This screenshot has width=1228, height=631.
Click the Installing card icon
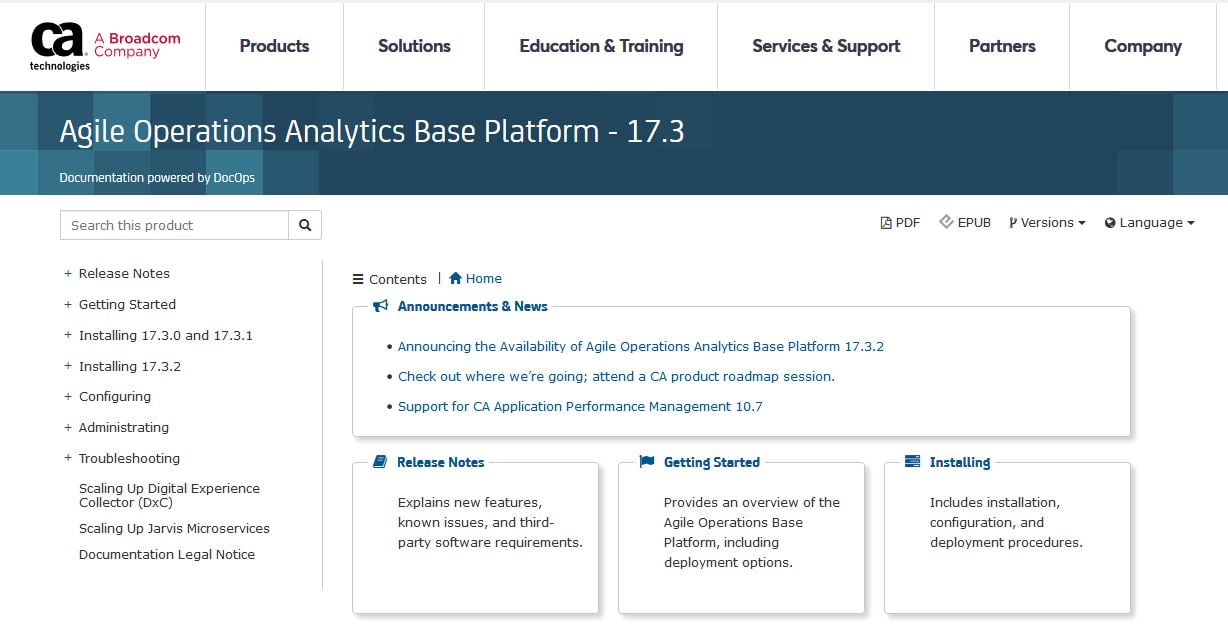pos(912,462)
